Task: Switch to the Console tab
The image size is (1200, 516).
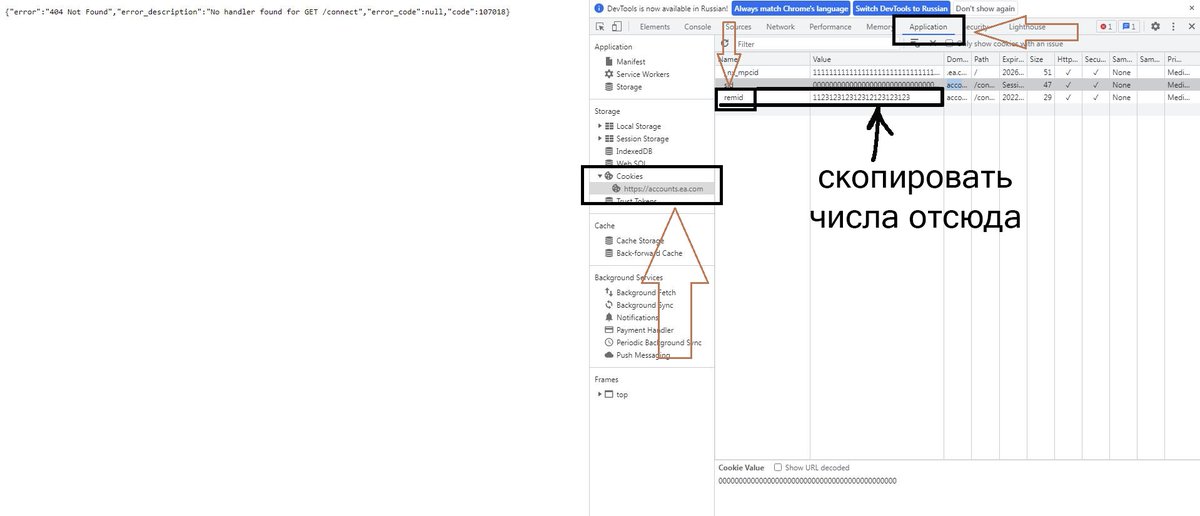Action: coord(698,27)
